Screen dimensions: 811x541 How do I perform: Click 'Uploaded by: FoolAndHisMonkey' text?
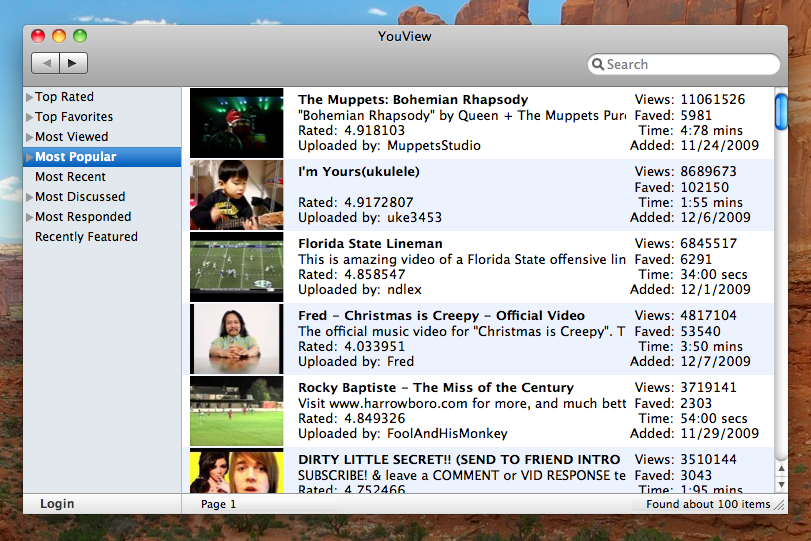click(403, 433)
